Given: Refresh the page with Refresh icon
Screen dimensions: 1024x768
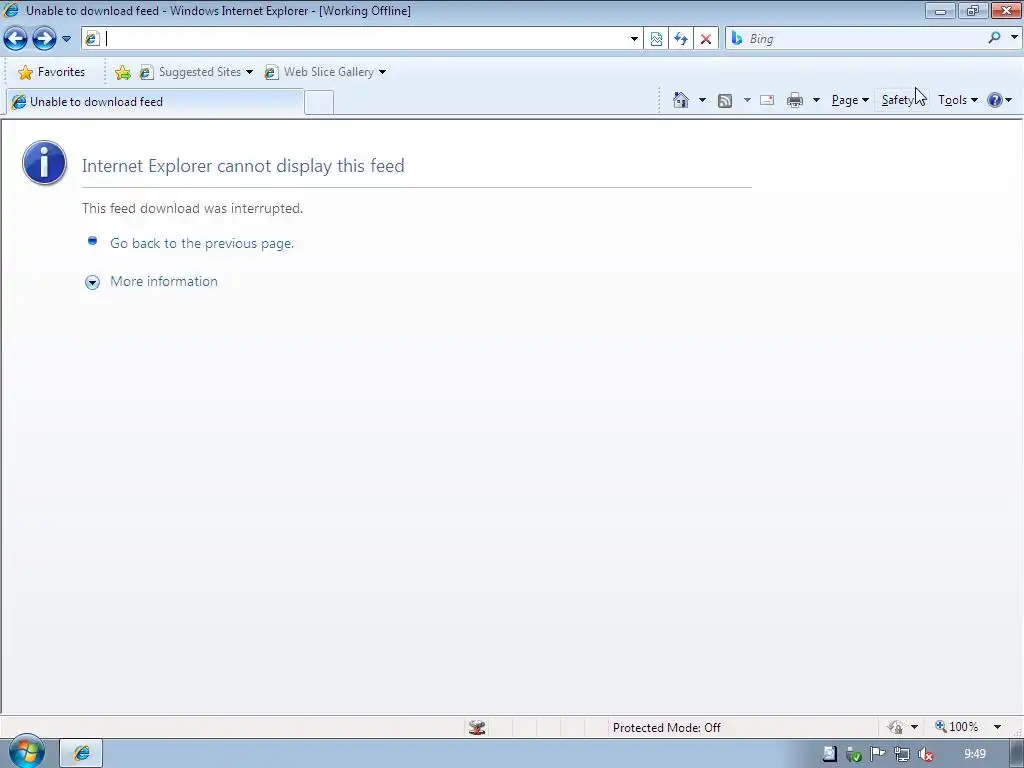Looking at the screenshot, I should point(680,39).
